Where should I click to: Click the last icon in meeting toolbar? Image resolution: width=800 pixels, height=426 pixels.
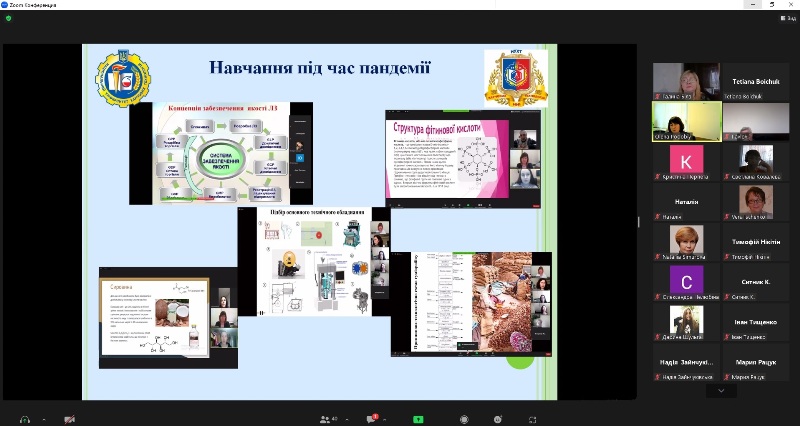(x=532, y=419)
